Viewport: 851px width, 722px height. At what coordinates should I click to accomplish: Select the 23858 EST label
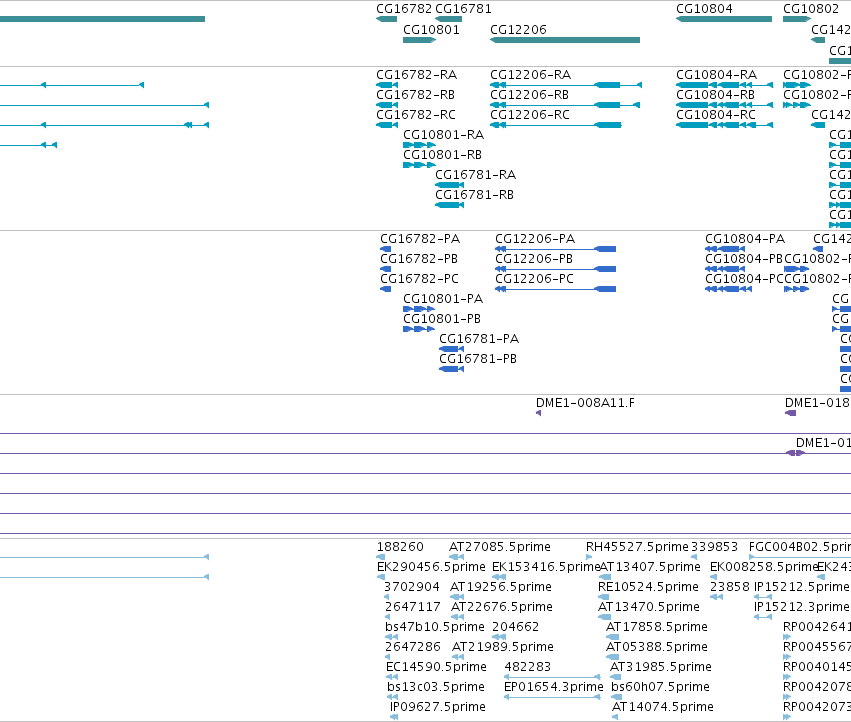730,587
